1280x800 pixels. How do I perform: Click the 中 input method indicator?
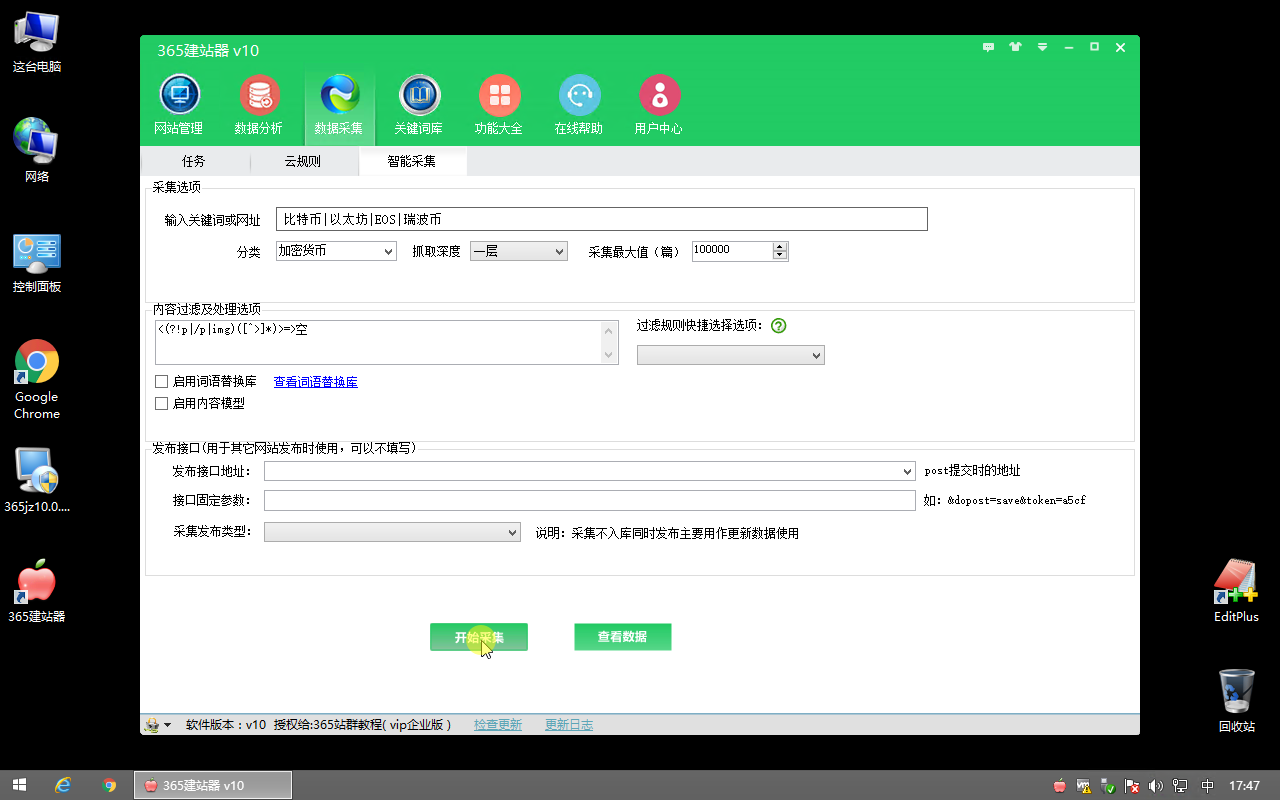click(x=1207, y=786)
